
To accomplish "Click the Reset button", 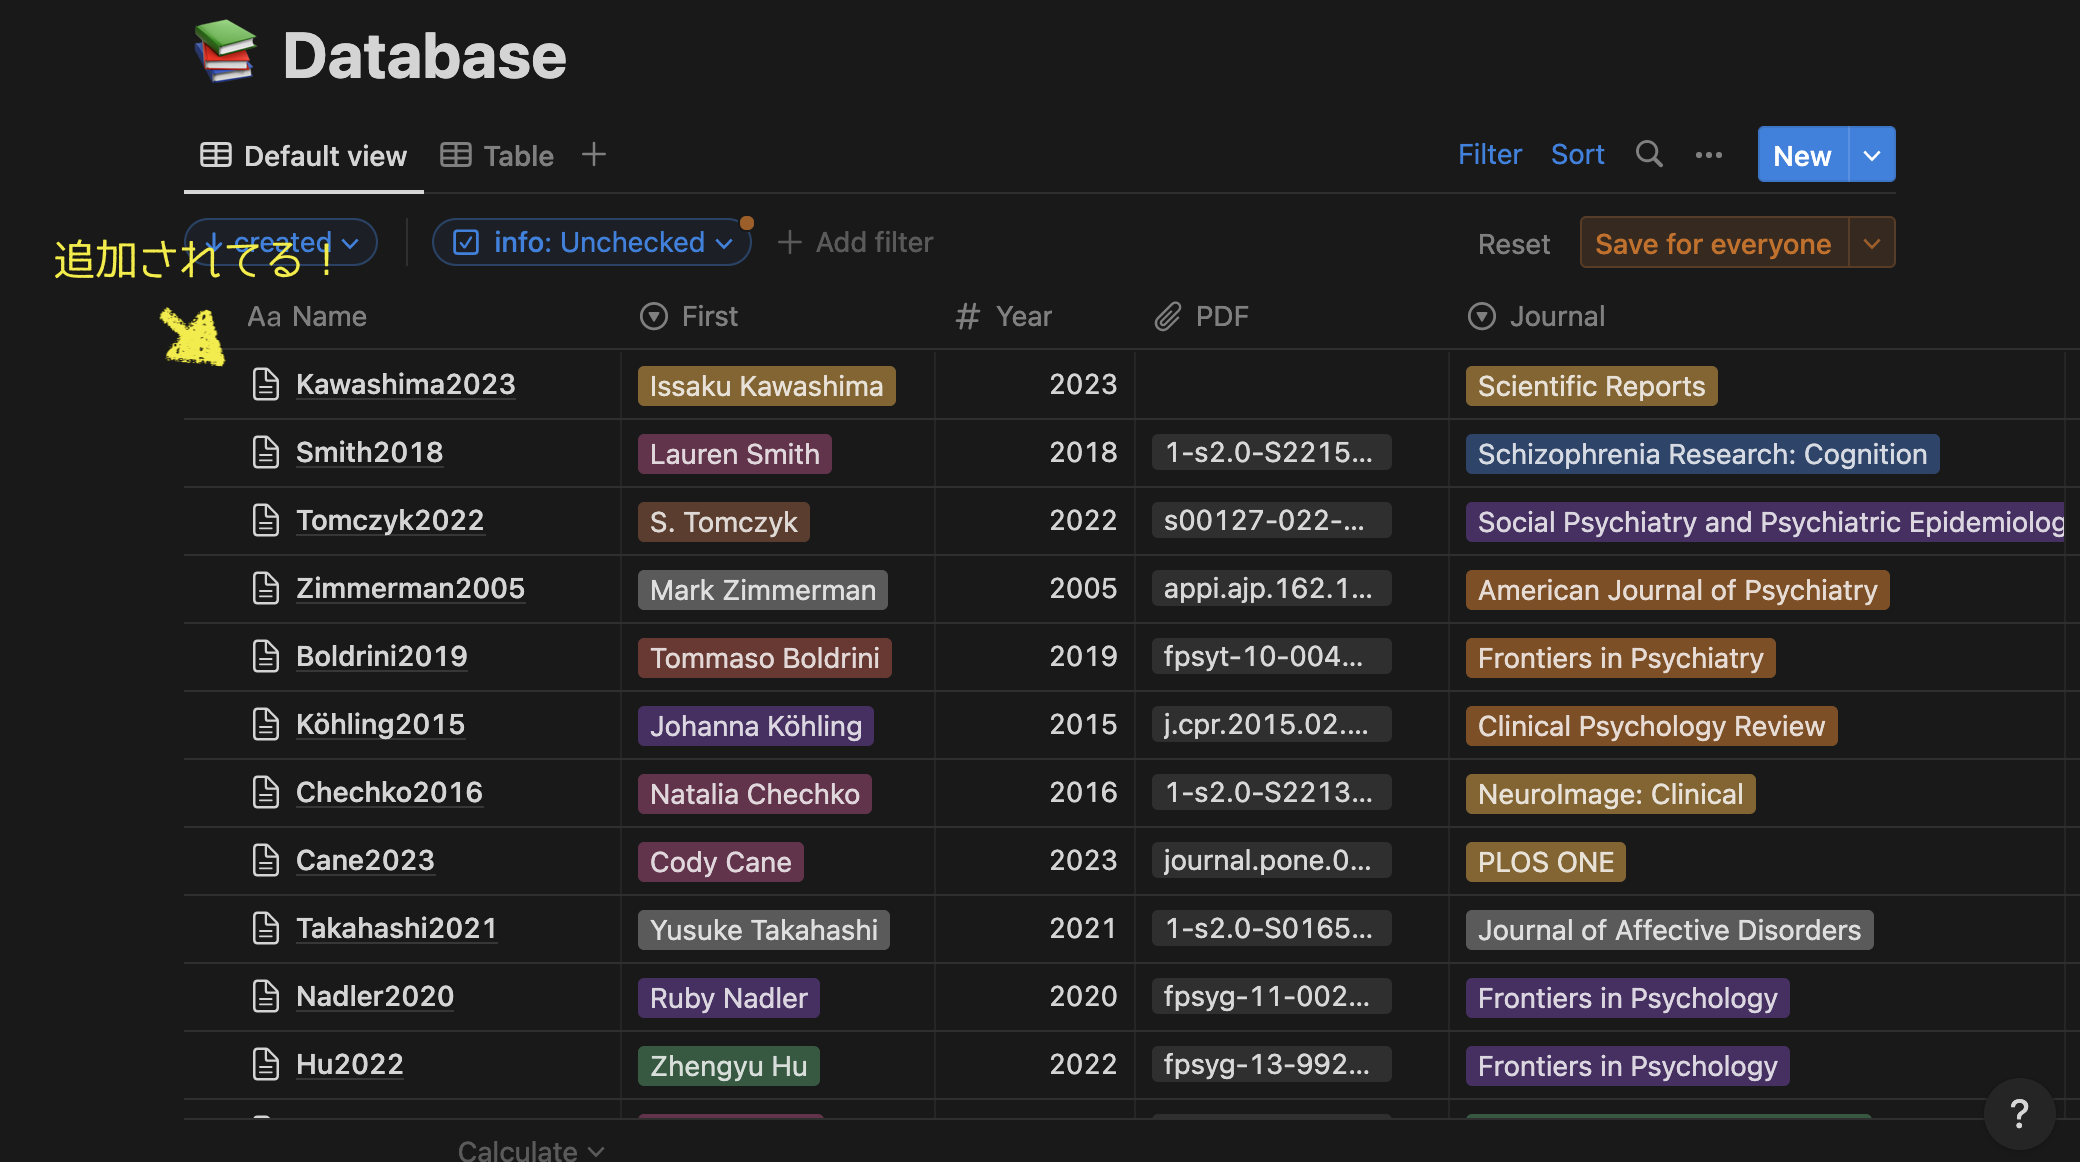I will (x=1513, y=244).
